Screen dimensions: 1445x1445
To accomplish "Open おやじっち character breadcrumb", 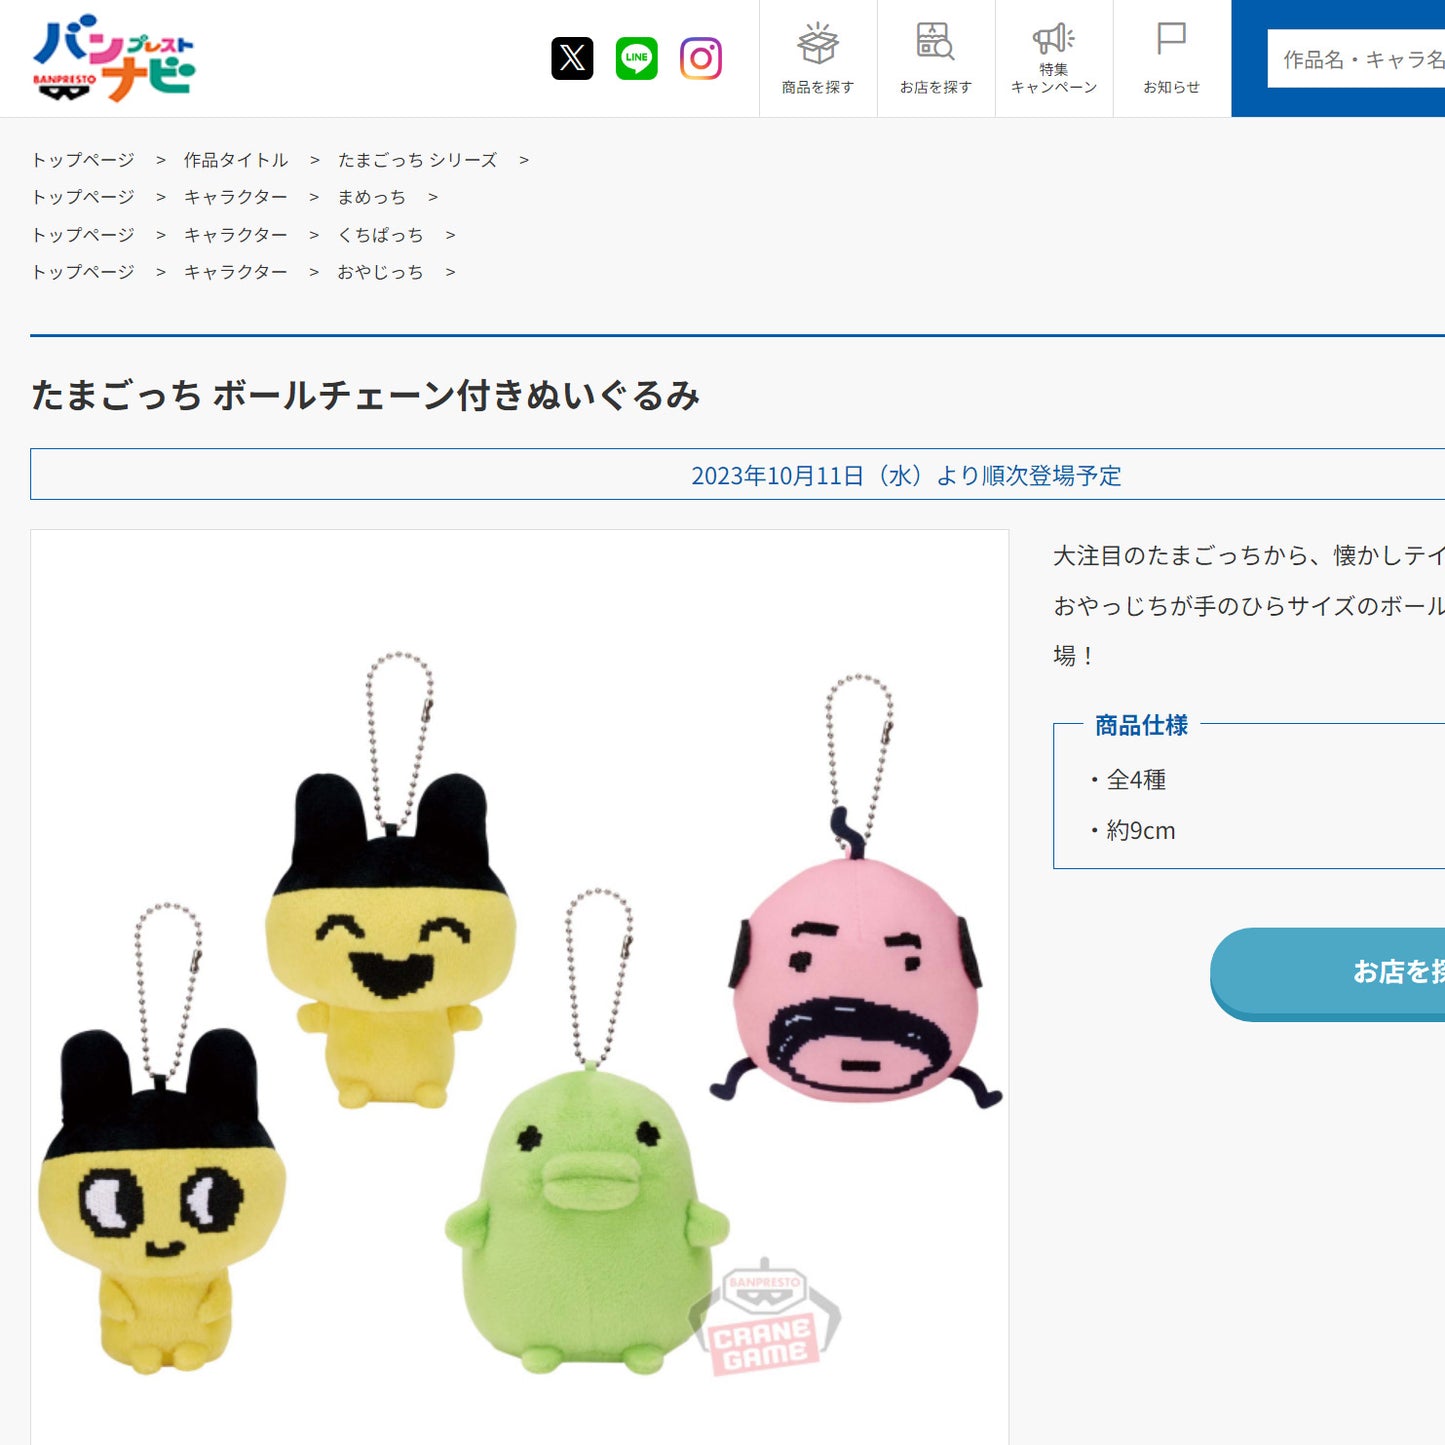I will 380,272.
